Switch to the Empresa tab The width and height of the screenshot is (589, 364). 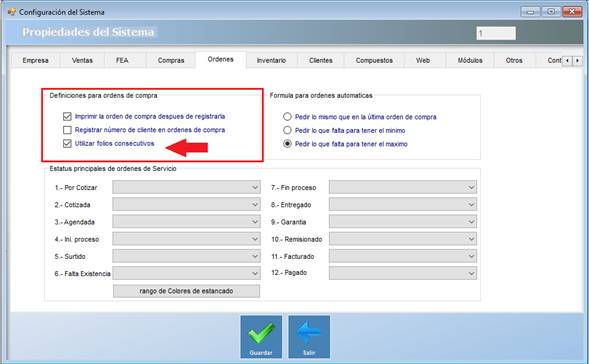pos(35,60)
